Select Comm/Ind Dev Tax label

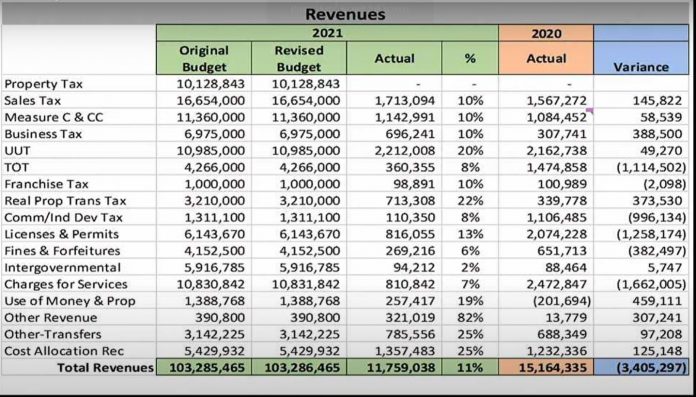pyautogui.click(x=63, y=218)
